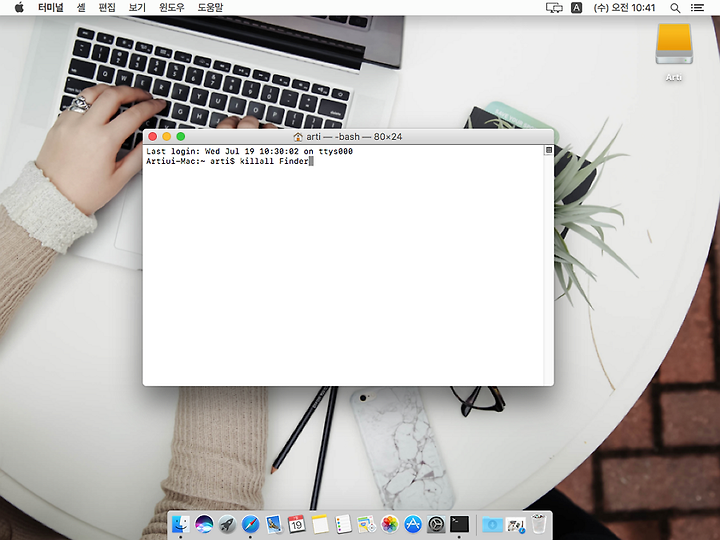The height and width of the screenshot is (540, 720).
Task: Open the Mail stamp icon in Dock
Action: 274,524
